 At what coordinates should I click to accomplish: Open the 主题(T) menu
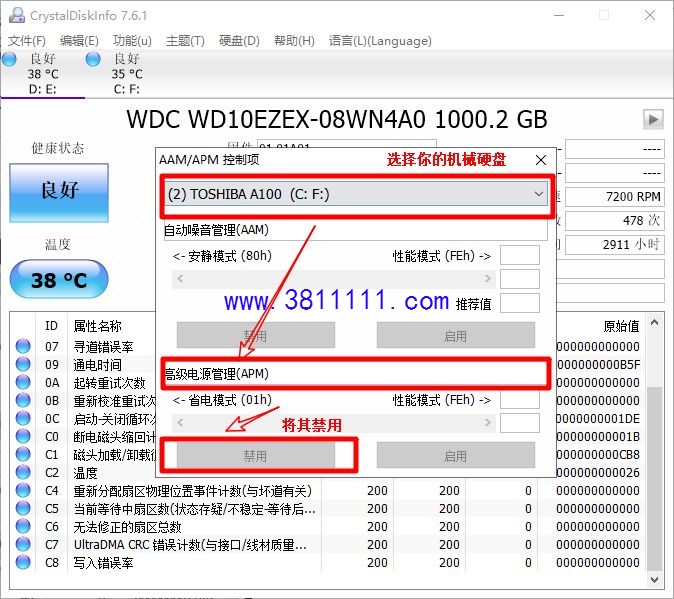coord(185,41)
